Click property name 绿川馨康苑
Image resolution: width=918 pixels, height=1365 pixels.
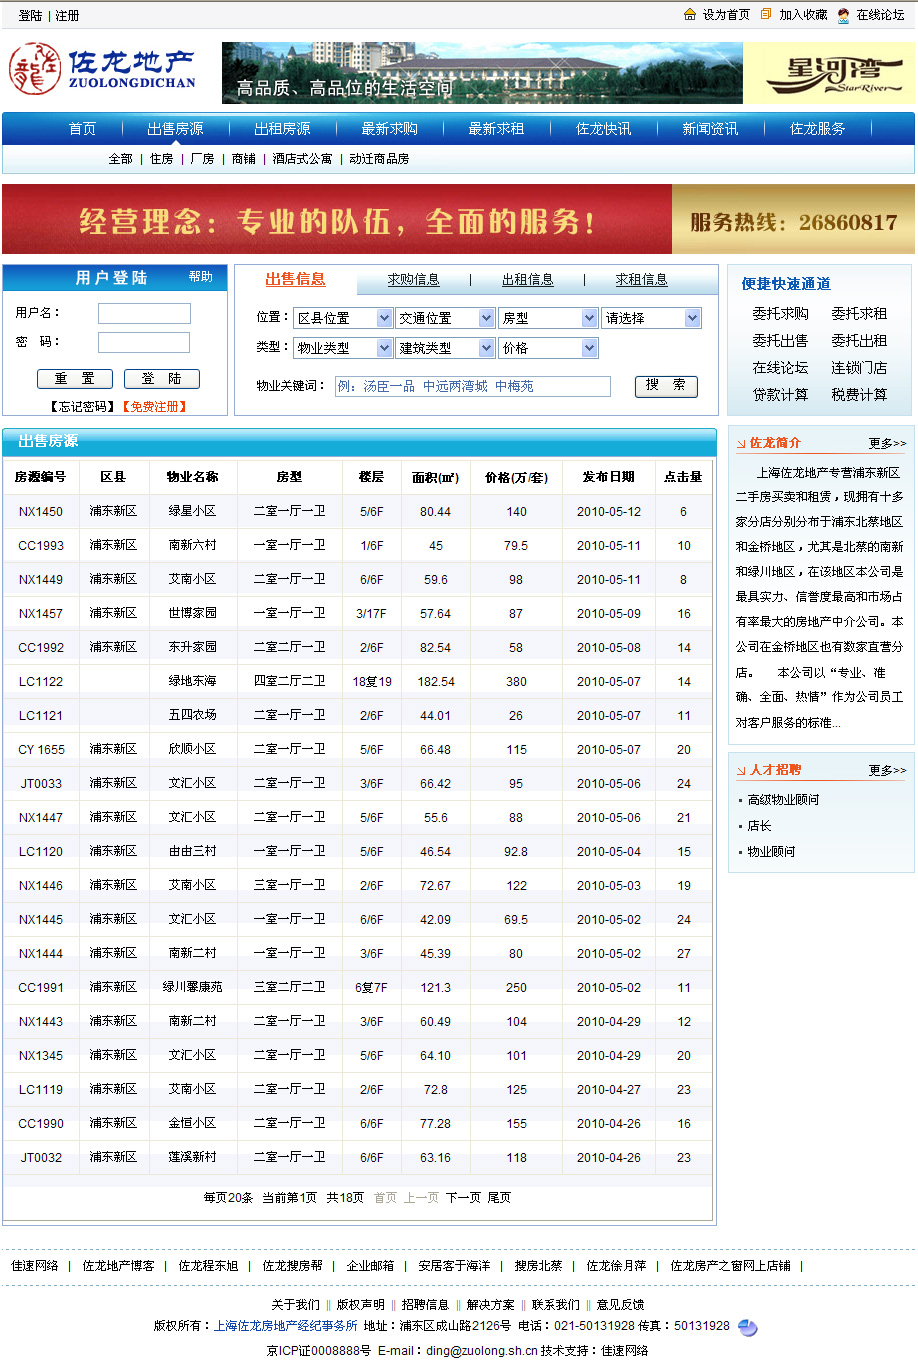coord(192,988)
